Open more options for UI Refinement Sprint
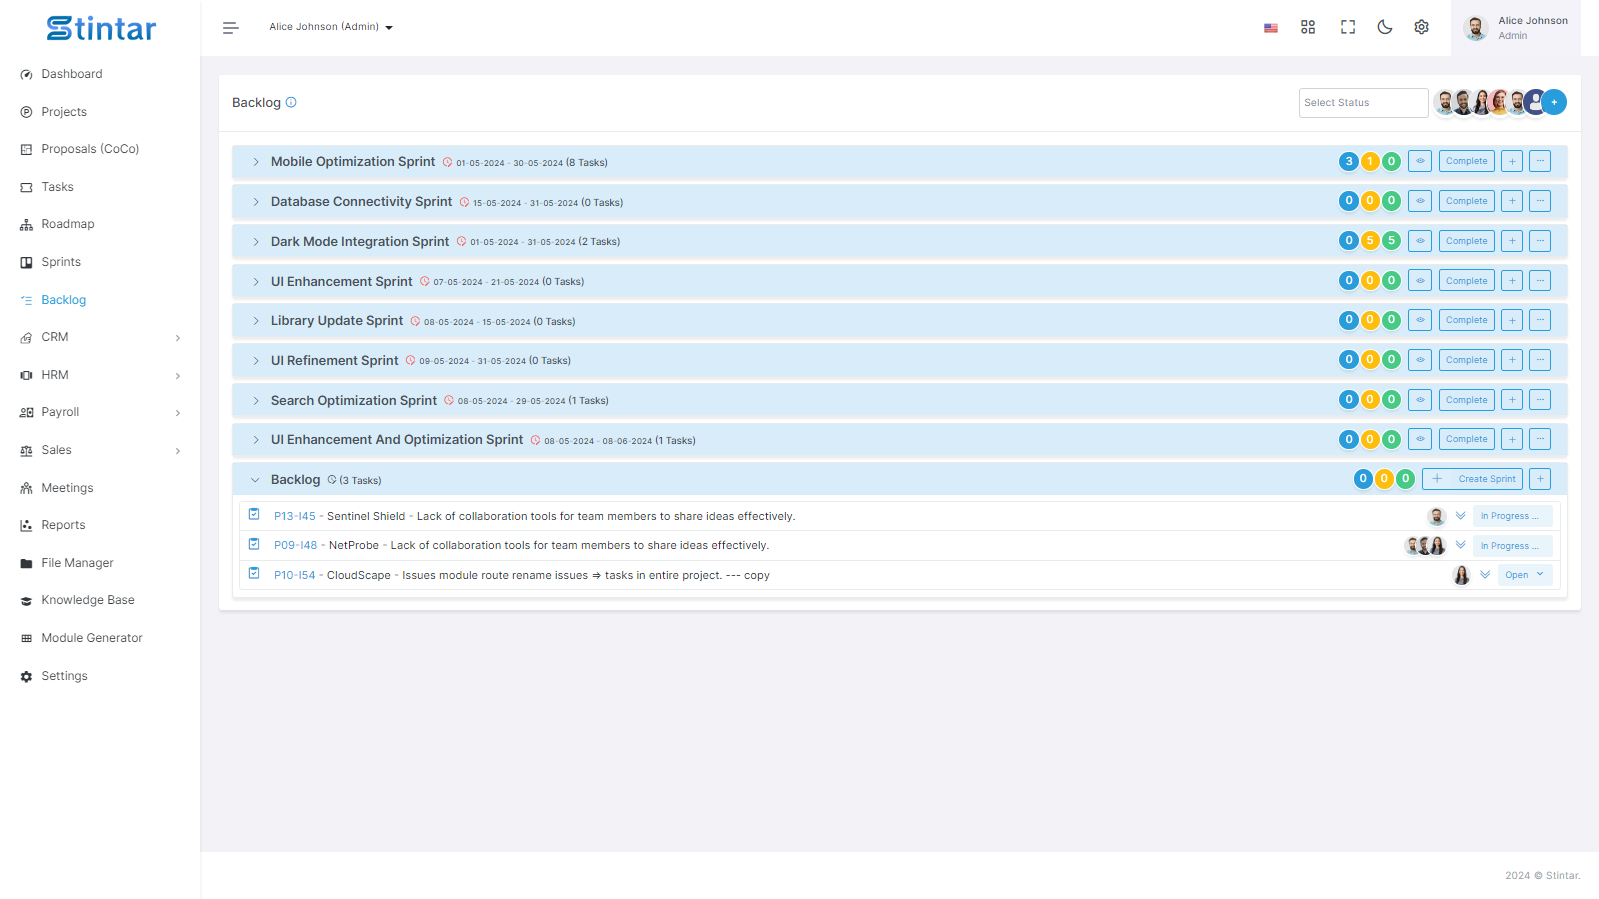Viewport: 1599px width, 899px height. [1540, 360]
